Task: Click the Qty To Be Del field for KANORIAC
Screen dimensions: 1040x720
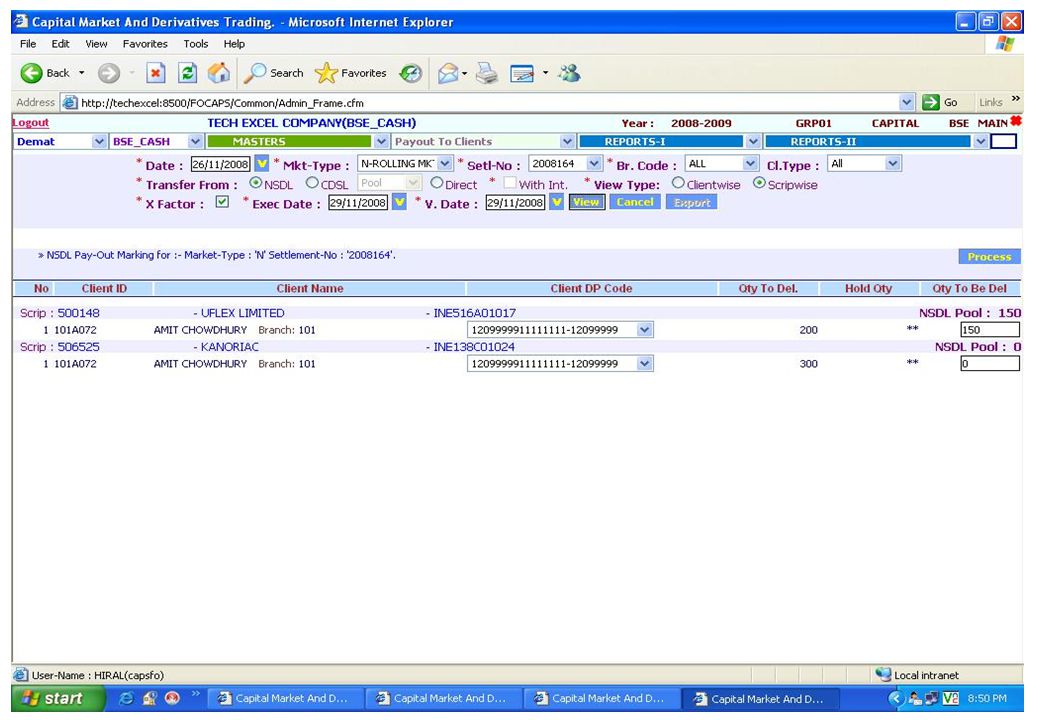Action: (x=990, y=363)
